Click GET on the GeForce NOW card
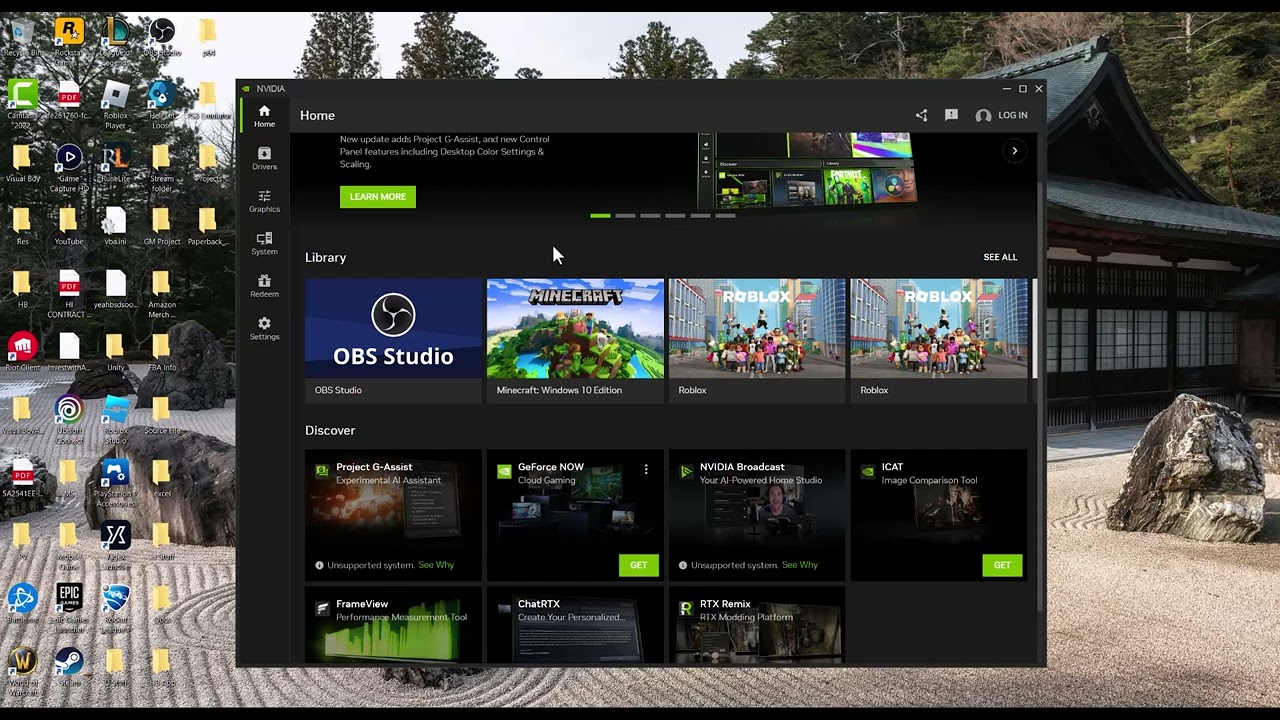Screen dimensions: 1280x720 [638, 565]
